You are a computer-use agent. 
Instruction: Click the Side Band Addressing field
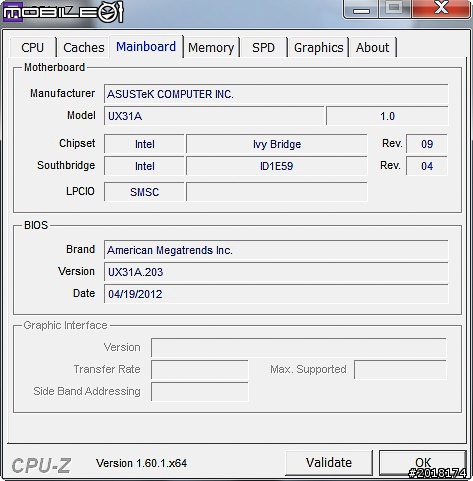tap(200, 392)
